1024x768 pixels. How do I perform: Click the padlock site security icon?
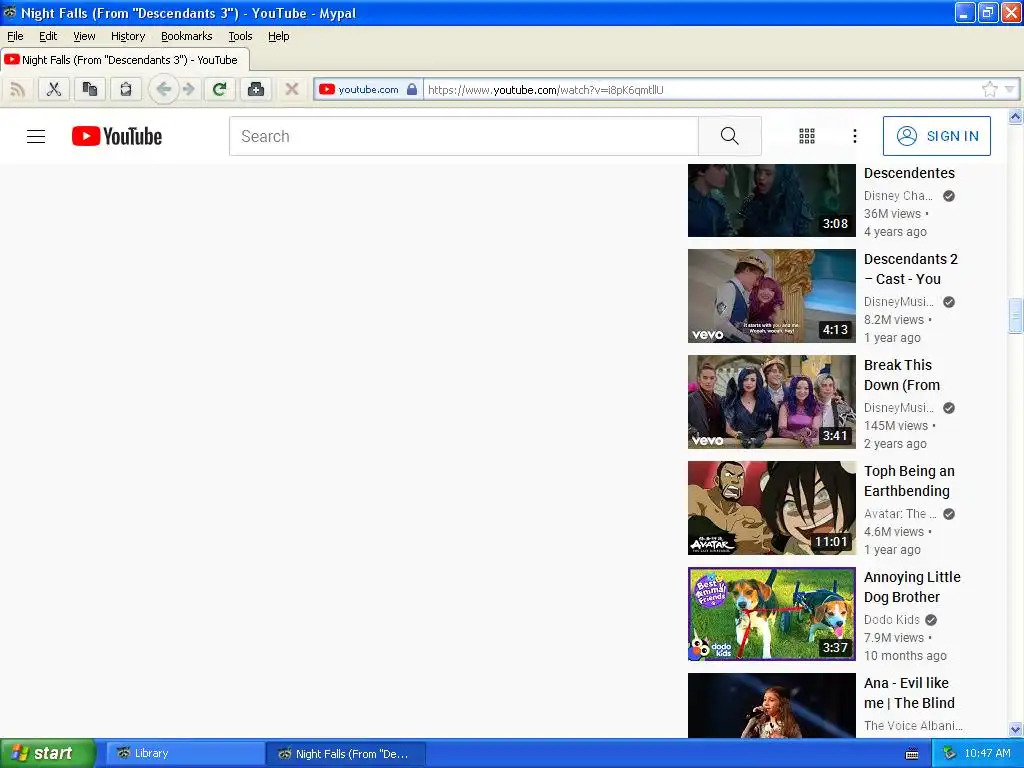(412, 89)
